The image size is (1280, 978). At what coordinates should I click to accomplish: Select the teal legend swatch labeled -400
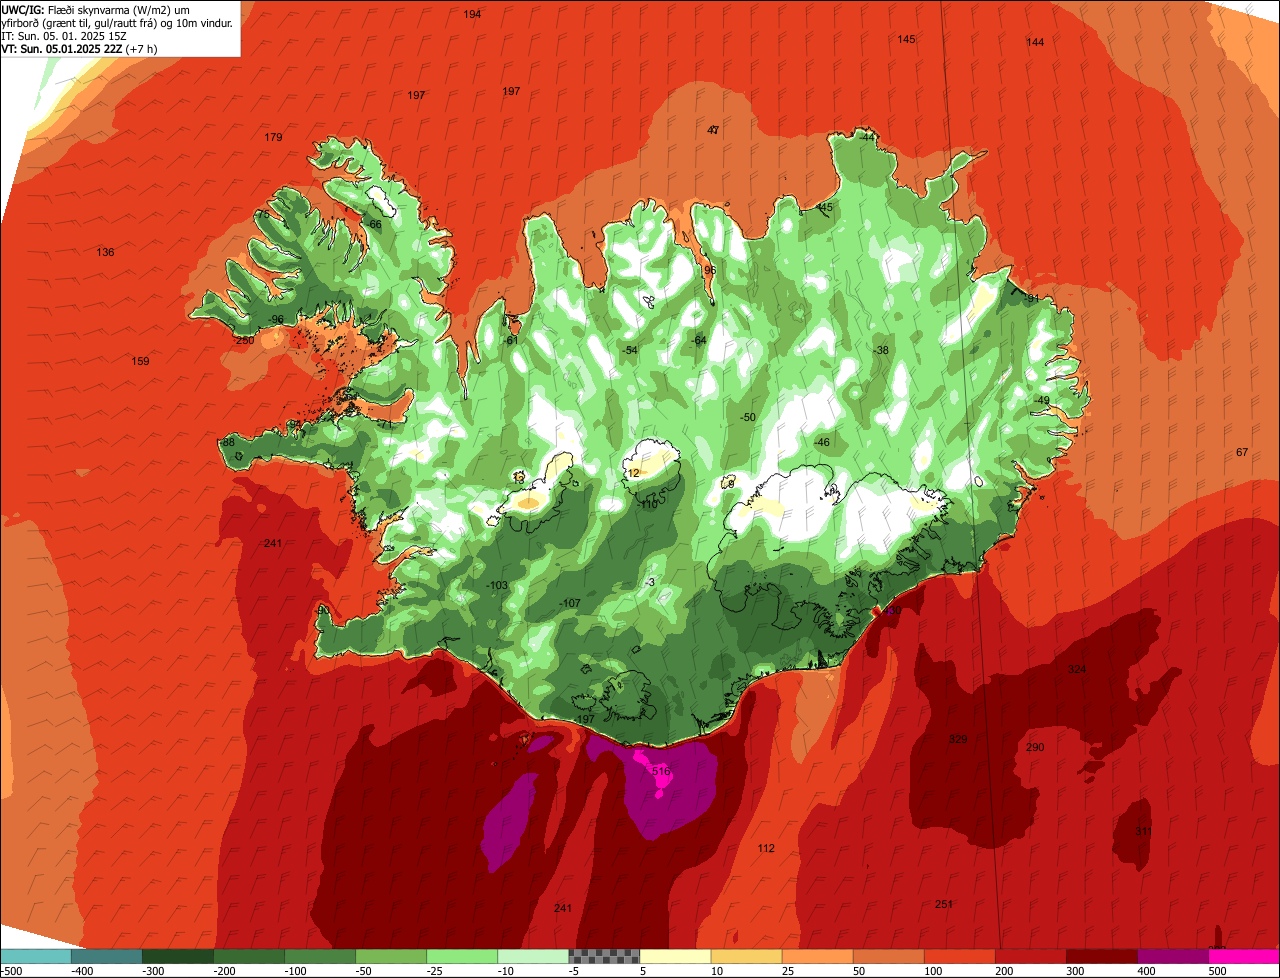107,956
